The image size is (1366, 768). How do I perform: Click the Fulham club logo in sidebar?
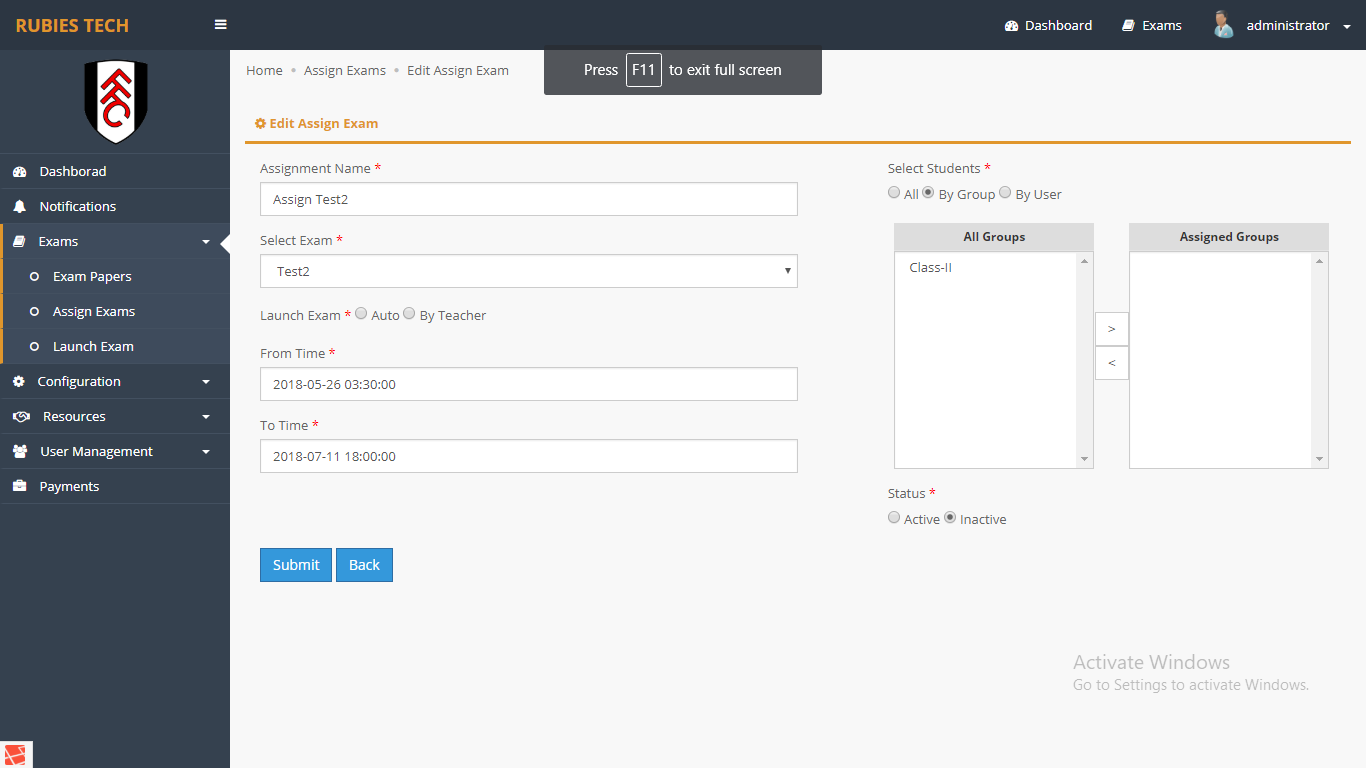[115, 101]
